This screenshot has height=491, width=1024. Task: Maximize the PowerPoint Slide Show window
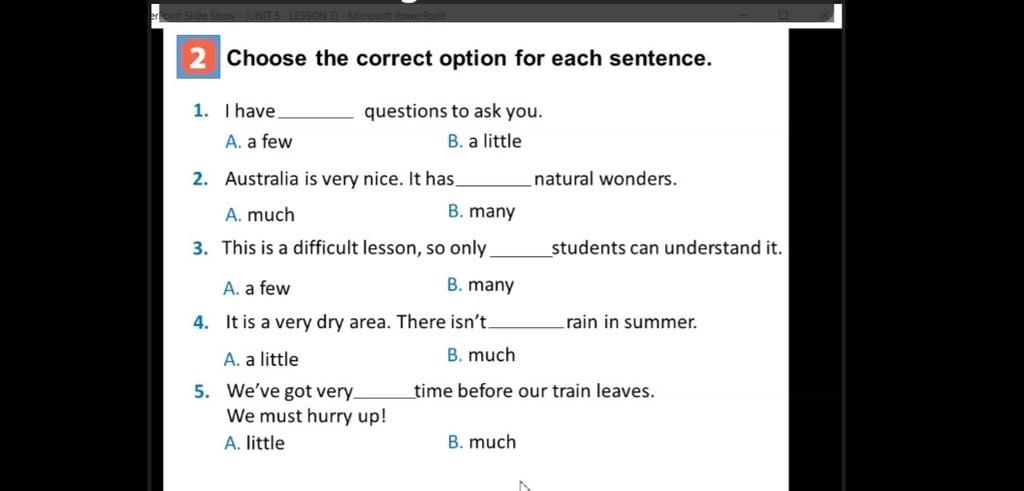[x=784, y=14]
